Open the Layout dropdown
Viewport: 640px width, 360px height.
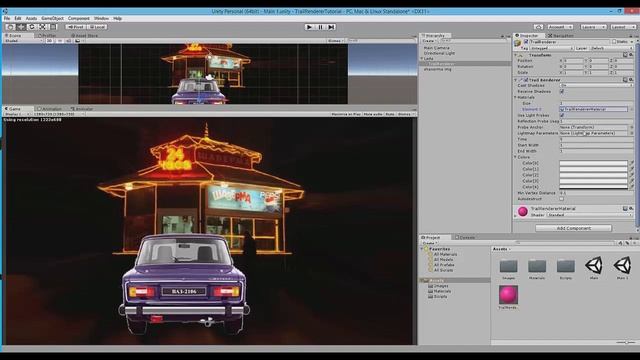[623, 27]
